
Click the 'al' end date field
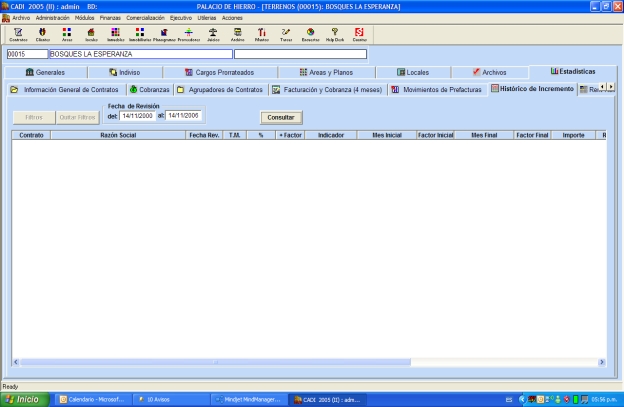click(x=184, y=115)
